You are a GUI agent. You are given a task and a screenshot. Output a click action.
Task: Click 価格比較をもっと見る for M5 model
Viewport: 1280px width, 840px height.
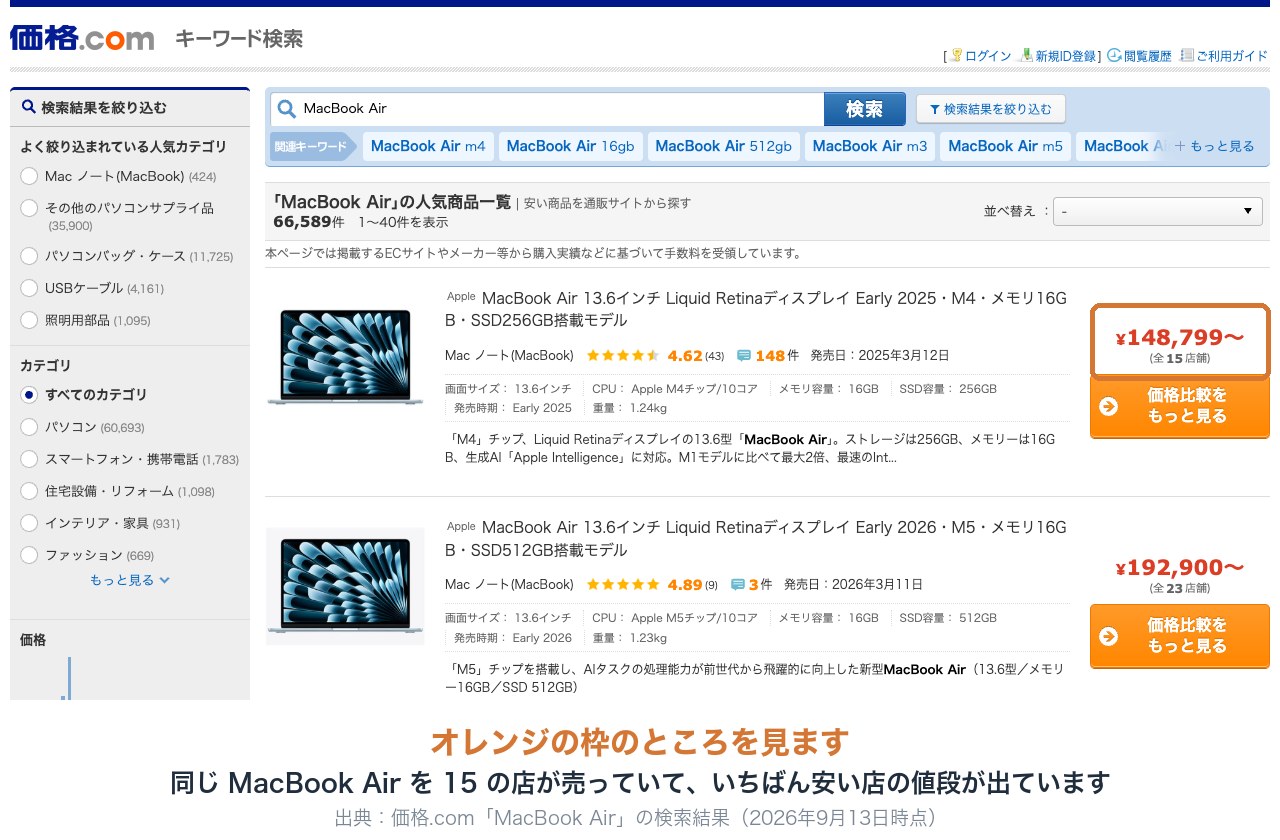(x=1180, y=636)
